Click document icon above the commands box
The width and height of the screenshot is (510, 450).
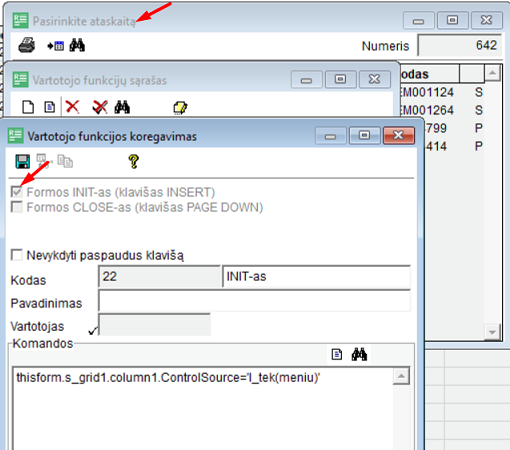pos(337,354)
